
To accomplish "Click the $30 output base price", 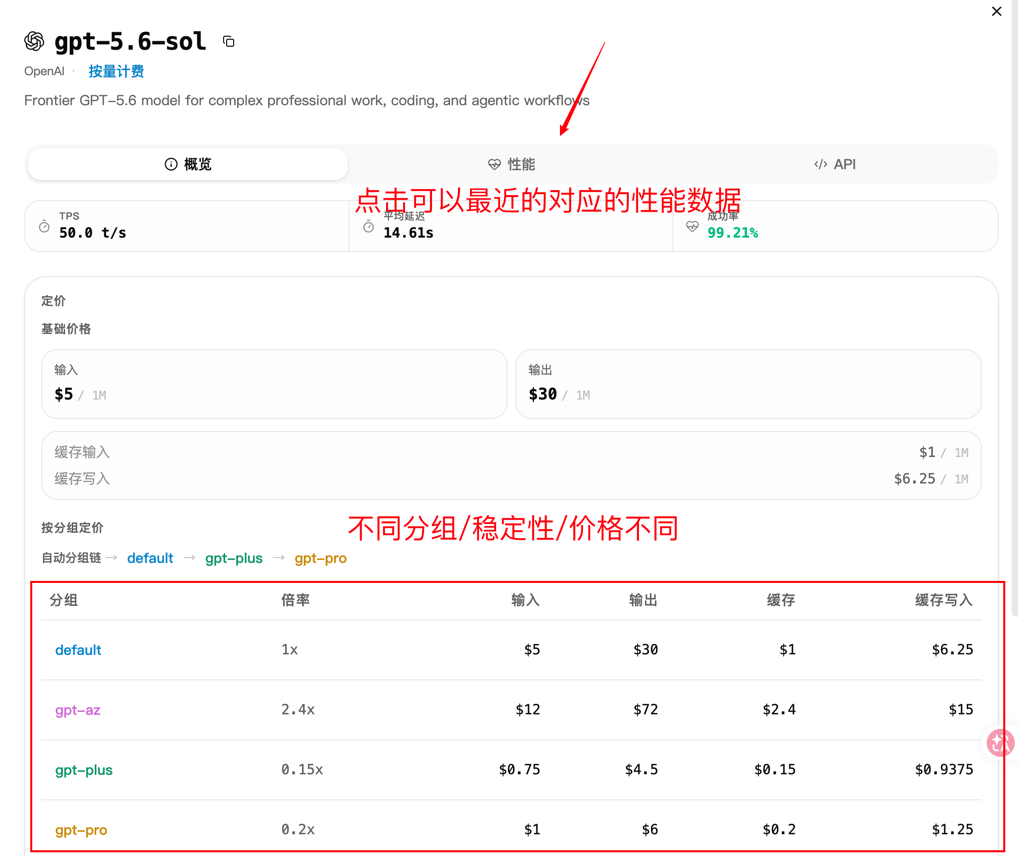I will coord(543,394).
